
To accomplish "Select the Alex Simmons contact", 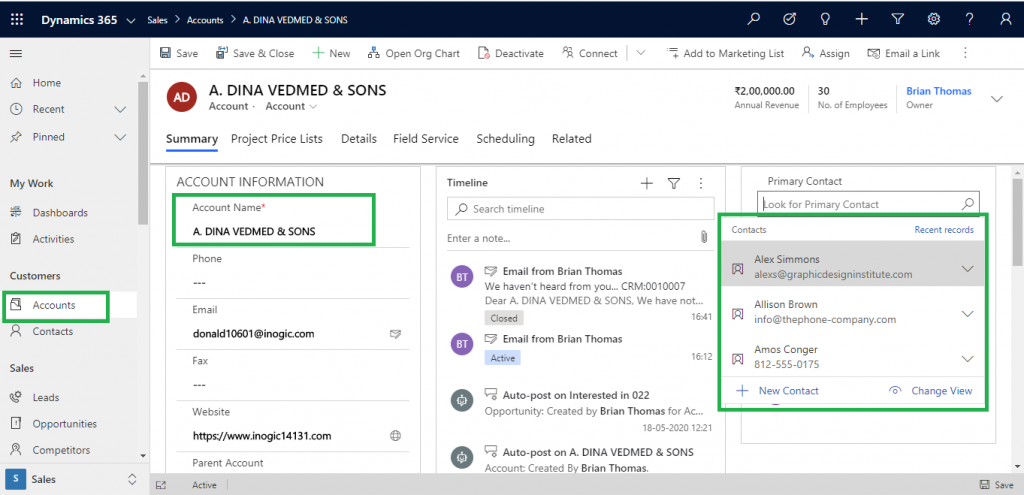I will [x=853, y=266].
